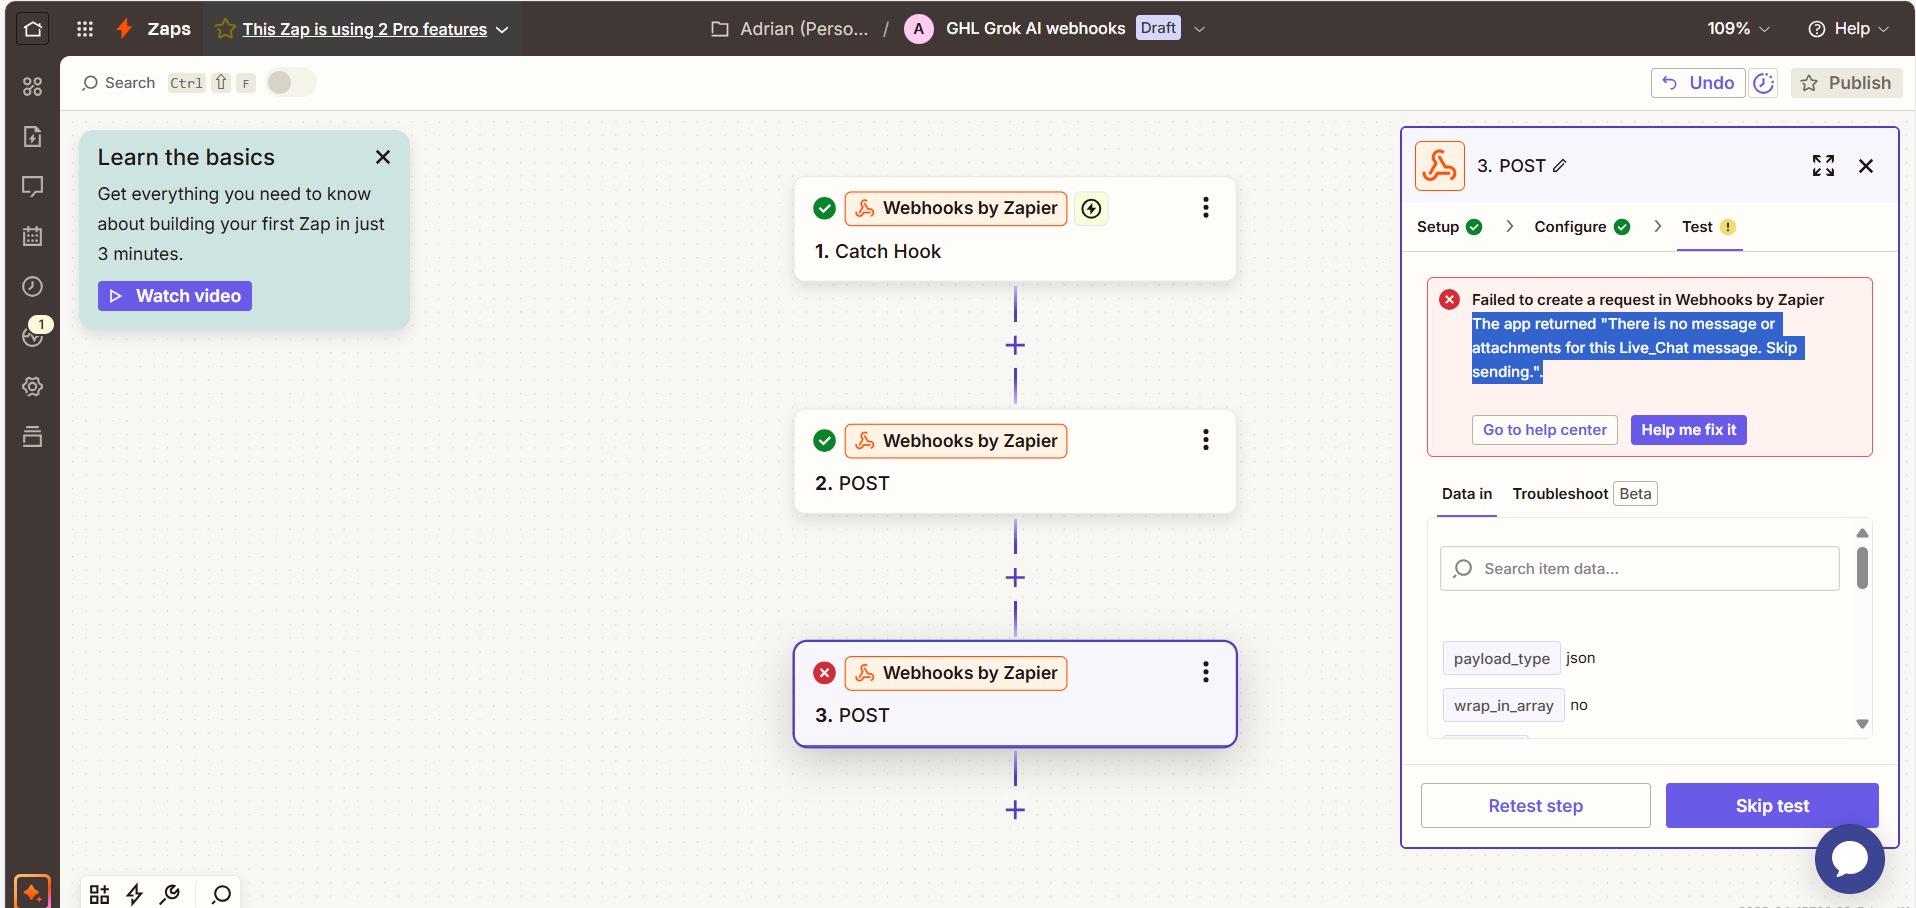Image resolution: width=1916 pixels, height=908 pixels.
Task: Click the Webhooks app icon in step panel
Action: click(x=1440, y=166)
